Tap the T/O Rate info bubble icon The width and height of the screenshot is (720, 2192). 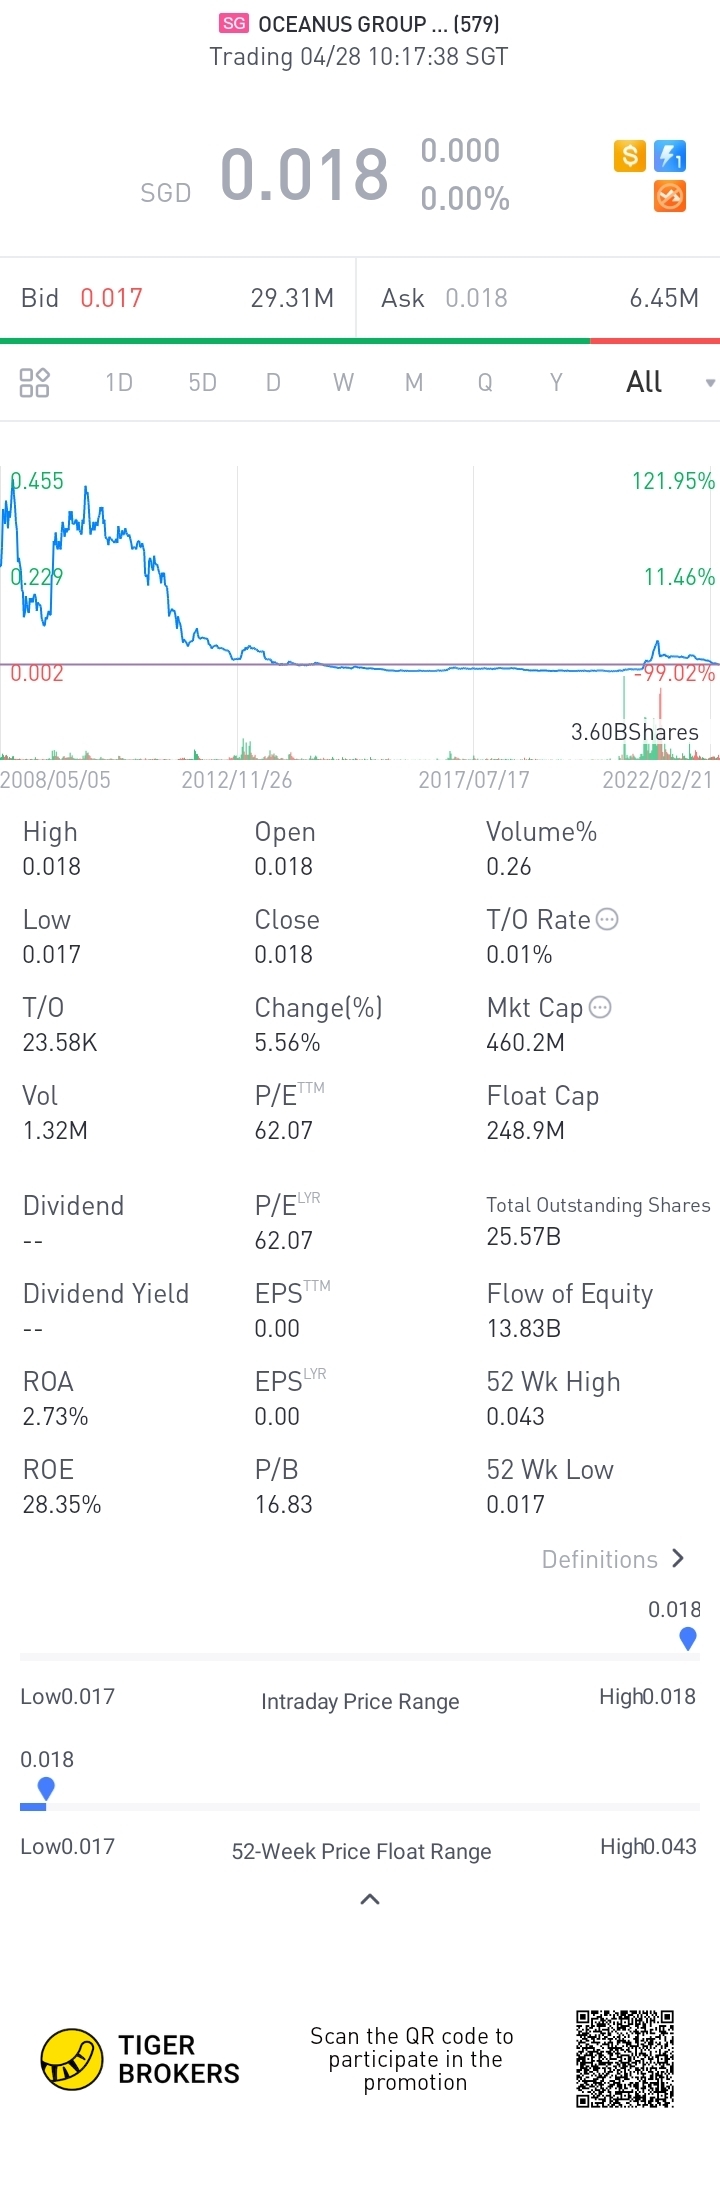click(x=607, y=919)
